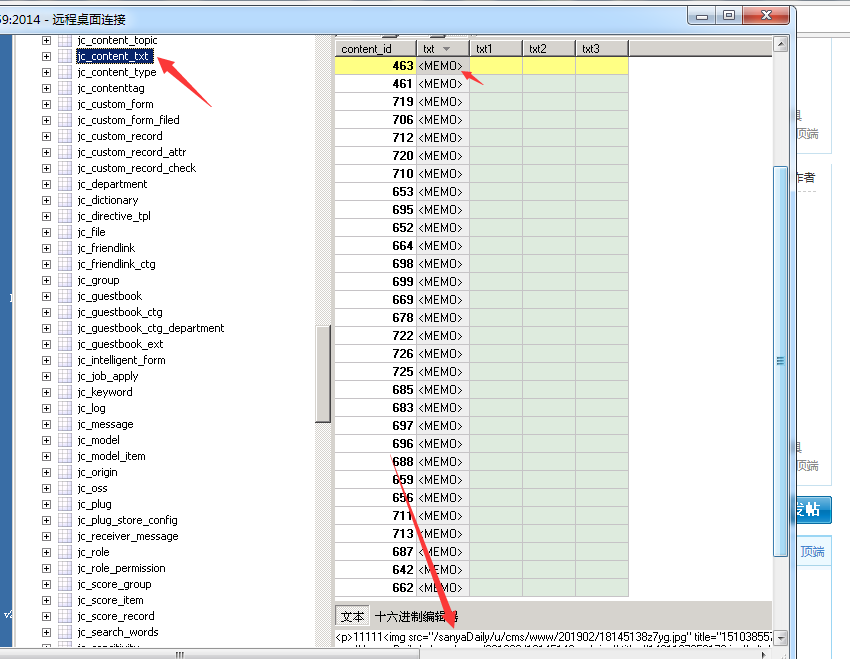
Task: Expand the jc_content_type tree node
Action: [x=46, y=72]
